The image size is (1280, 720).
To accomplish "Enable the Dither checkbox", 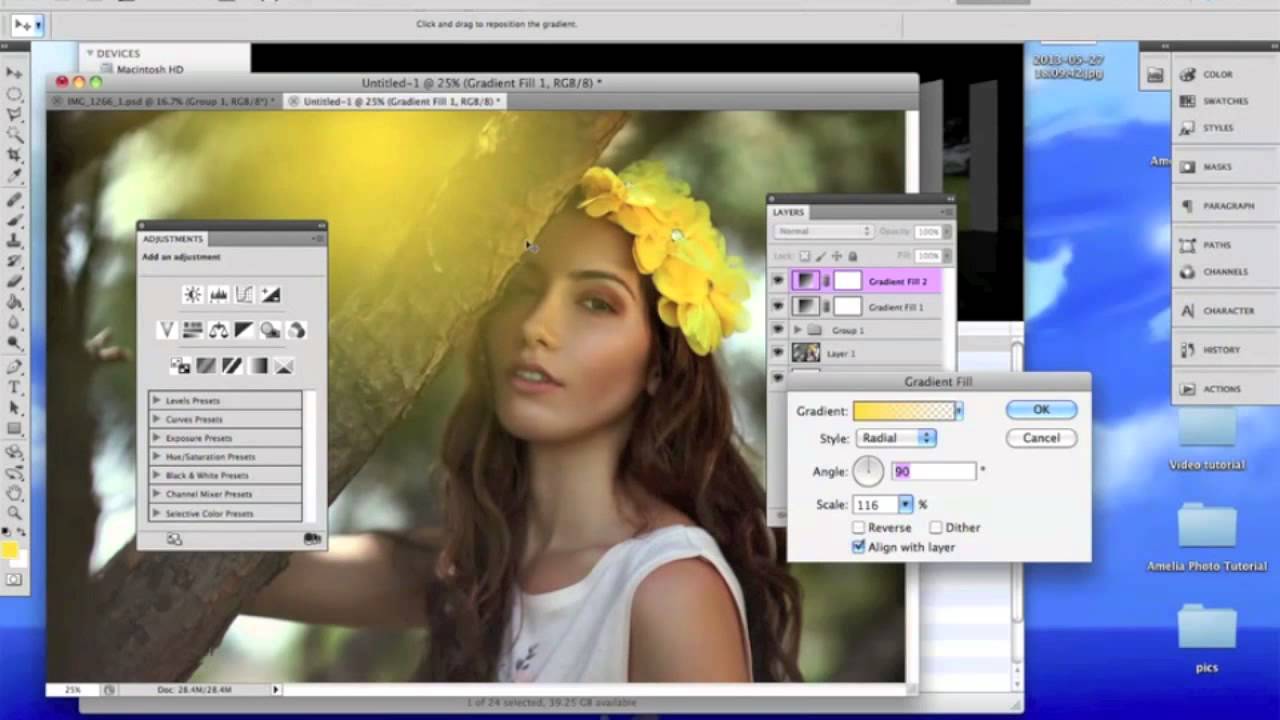I will [936, 527].
